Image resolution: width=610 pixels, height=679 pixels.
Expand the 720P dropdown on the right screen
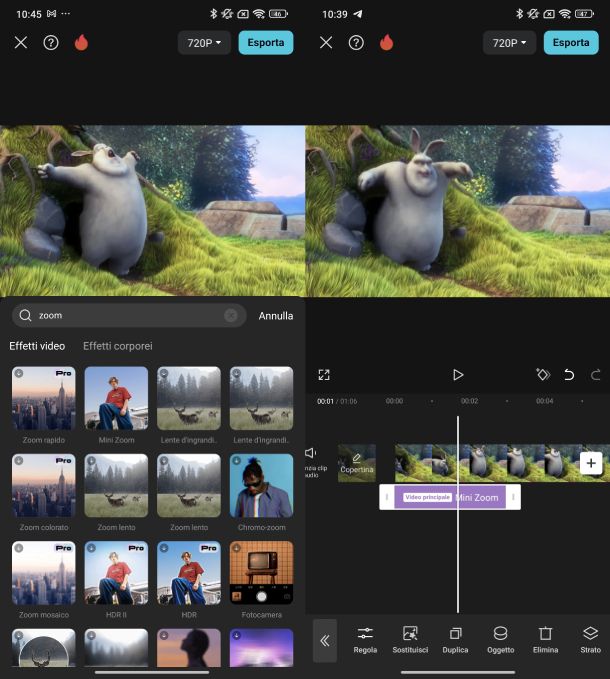[510, 43]
